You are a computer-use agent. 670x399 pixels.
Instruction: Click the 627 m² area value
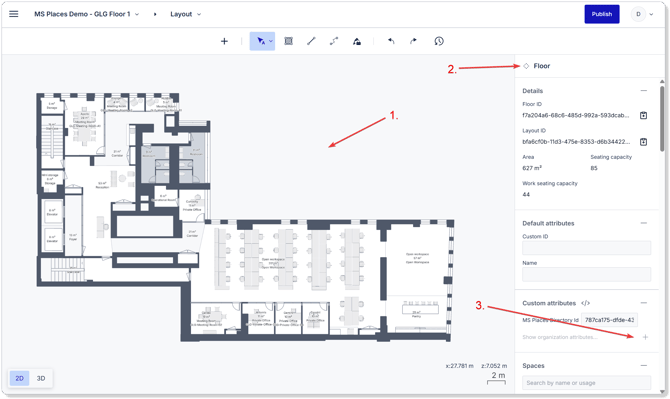[532, 168]
